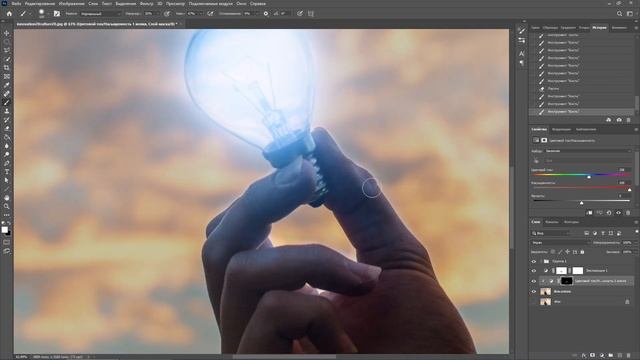The image size is (640, 360).
Task: Switch to the Градиент panel tab
Action: point(568,28)
